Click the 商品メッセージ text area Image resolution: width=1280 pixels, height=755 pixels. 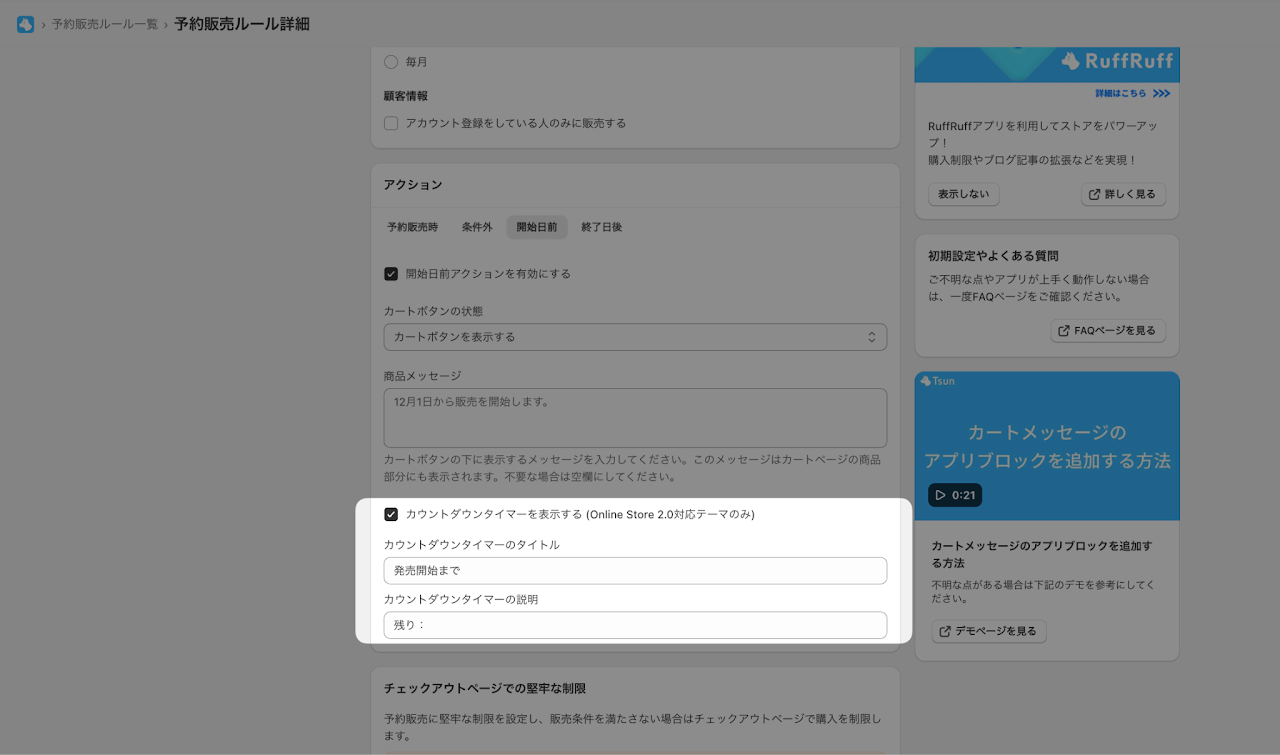635,418
